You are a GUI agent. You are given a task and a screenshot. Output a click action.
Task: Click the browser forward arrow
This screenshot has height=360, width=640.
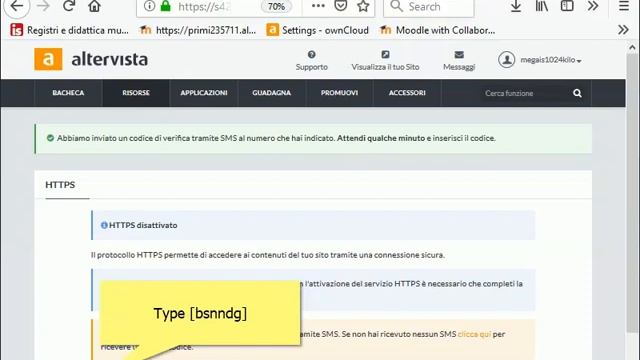click(x=43, y=6)
